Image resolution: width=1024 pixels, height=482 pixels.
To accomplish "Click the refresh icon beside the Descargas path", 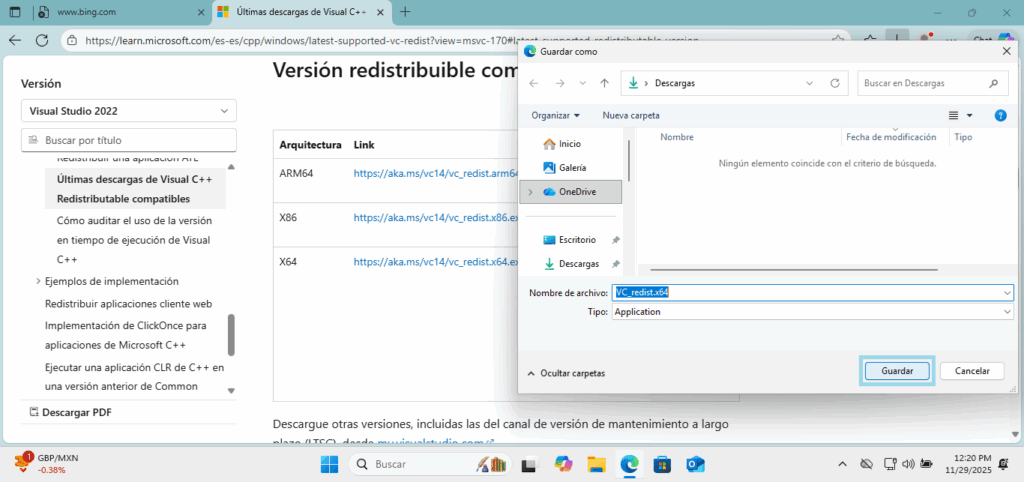I will 834,84.
